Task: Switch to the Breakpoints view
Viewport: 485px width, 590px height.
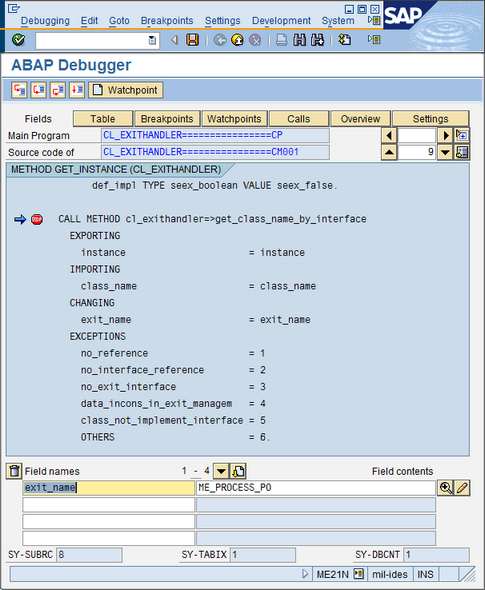Action: (167, 119)
